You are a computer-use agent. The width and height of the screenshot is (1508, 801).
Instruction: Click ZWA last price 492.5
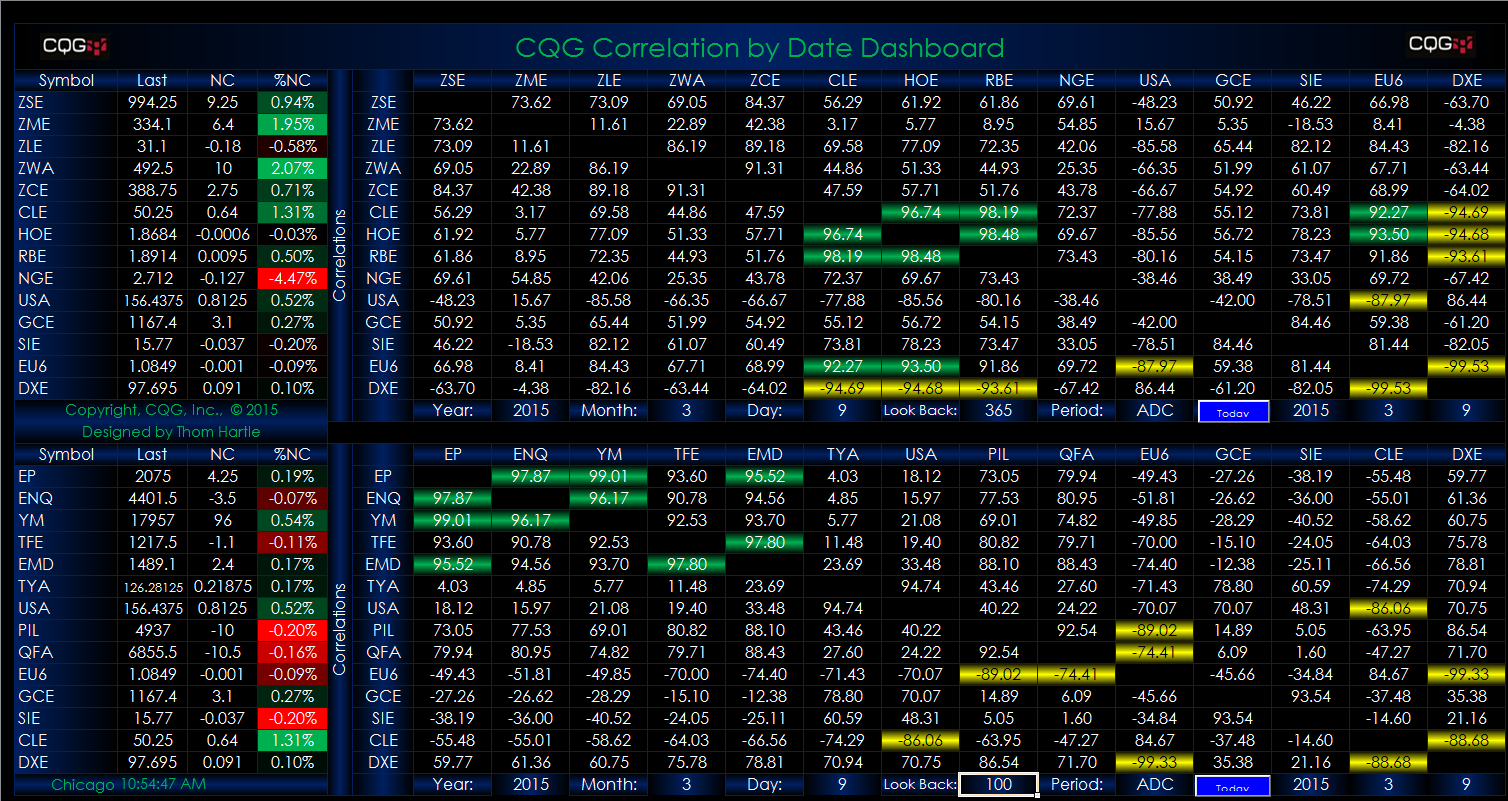click(x=153, y=168)
